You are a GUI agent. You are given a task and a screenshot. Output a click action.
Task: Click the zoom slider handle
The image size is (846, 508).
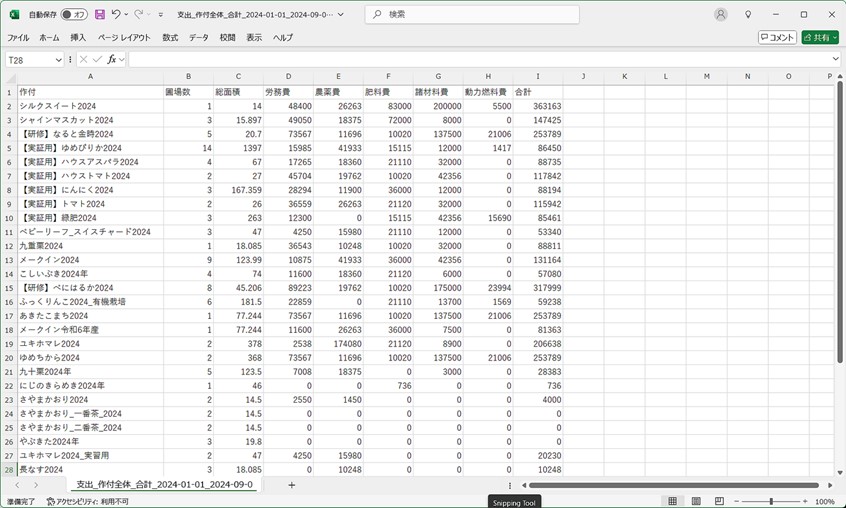click(771, 501)
